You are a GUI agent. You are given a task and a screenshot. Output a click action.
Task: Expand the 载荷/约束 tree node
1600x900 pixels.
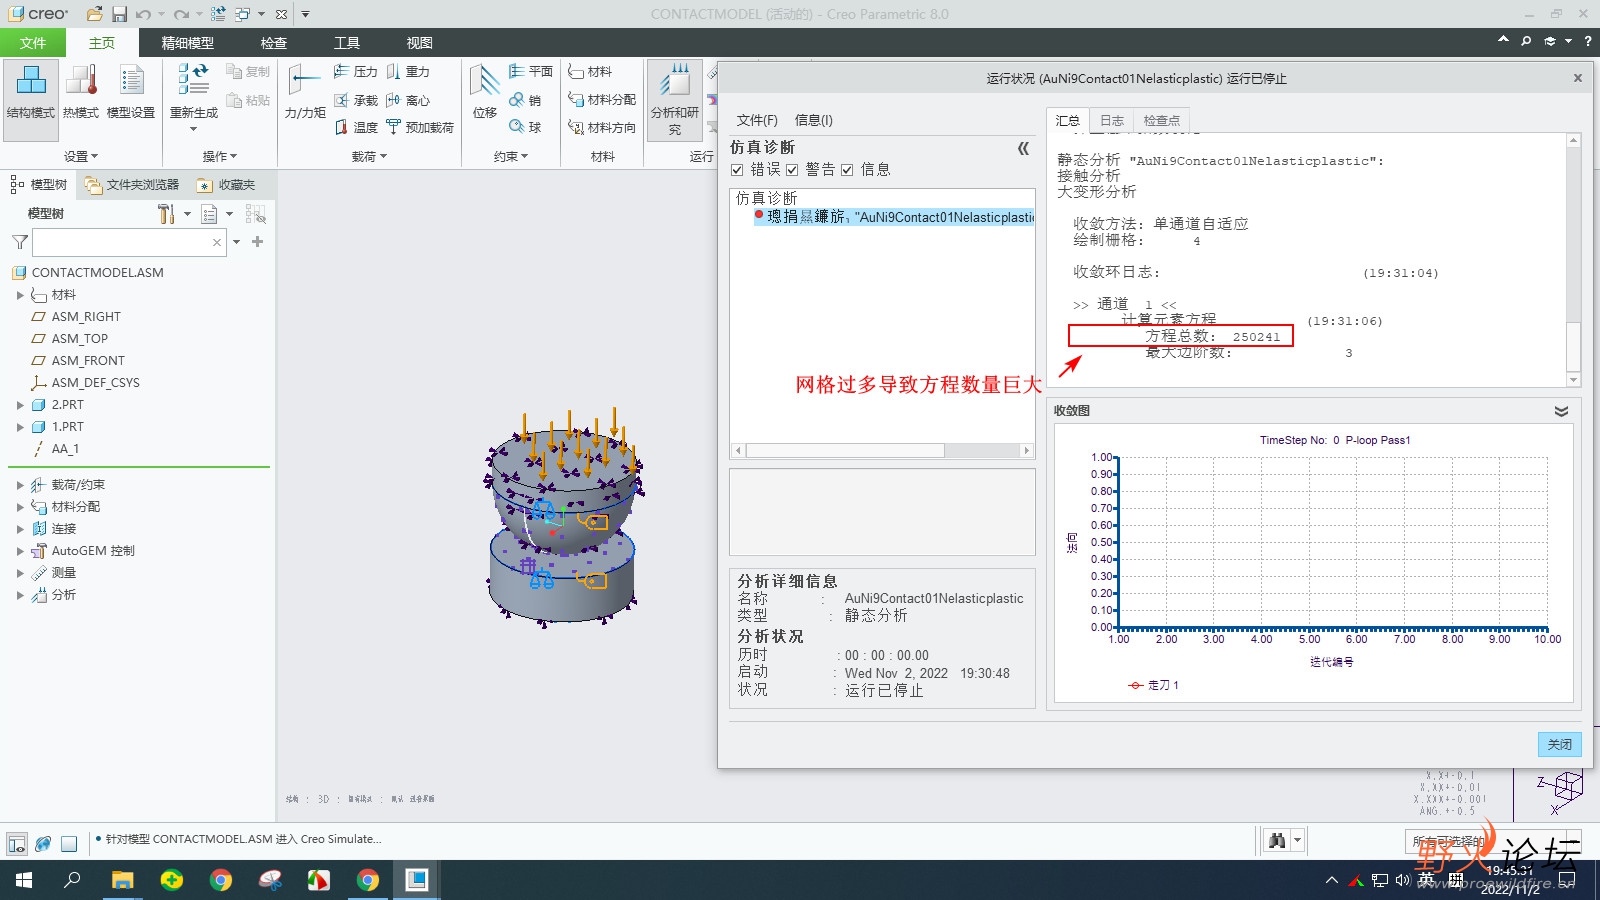coord(20,485)
